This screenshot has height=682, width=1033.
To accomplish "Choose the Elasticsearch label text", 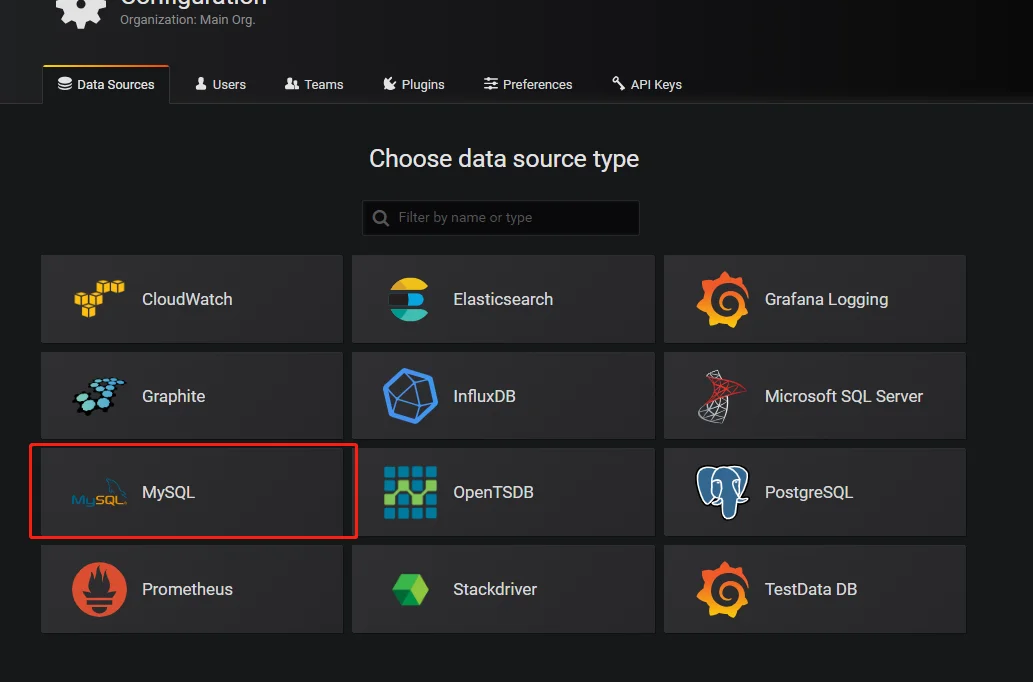I will point(503,299).
